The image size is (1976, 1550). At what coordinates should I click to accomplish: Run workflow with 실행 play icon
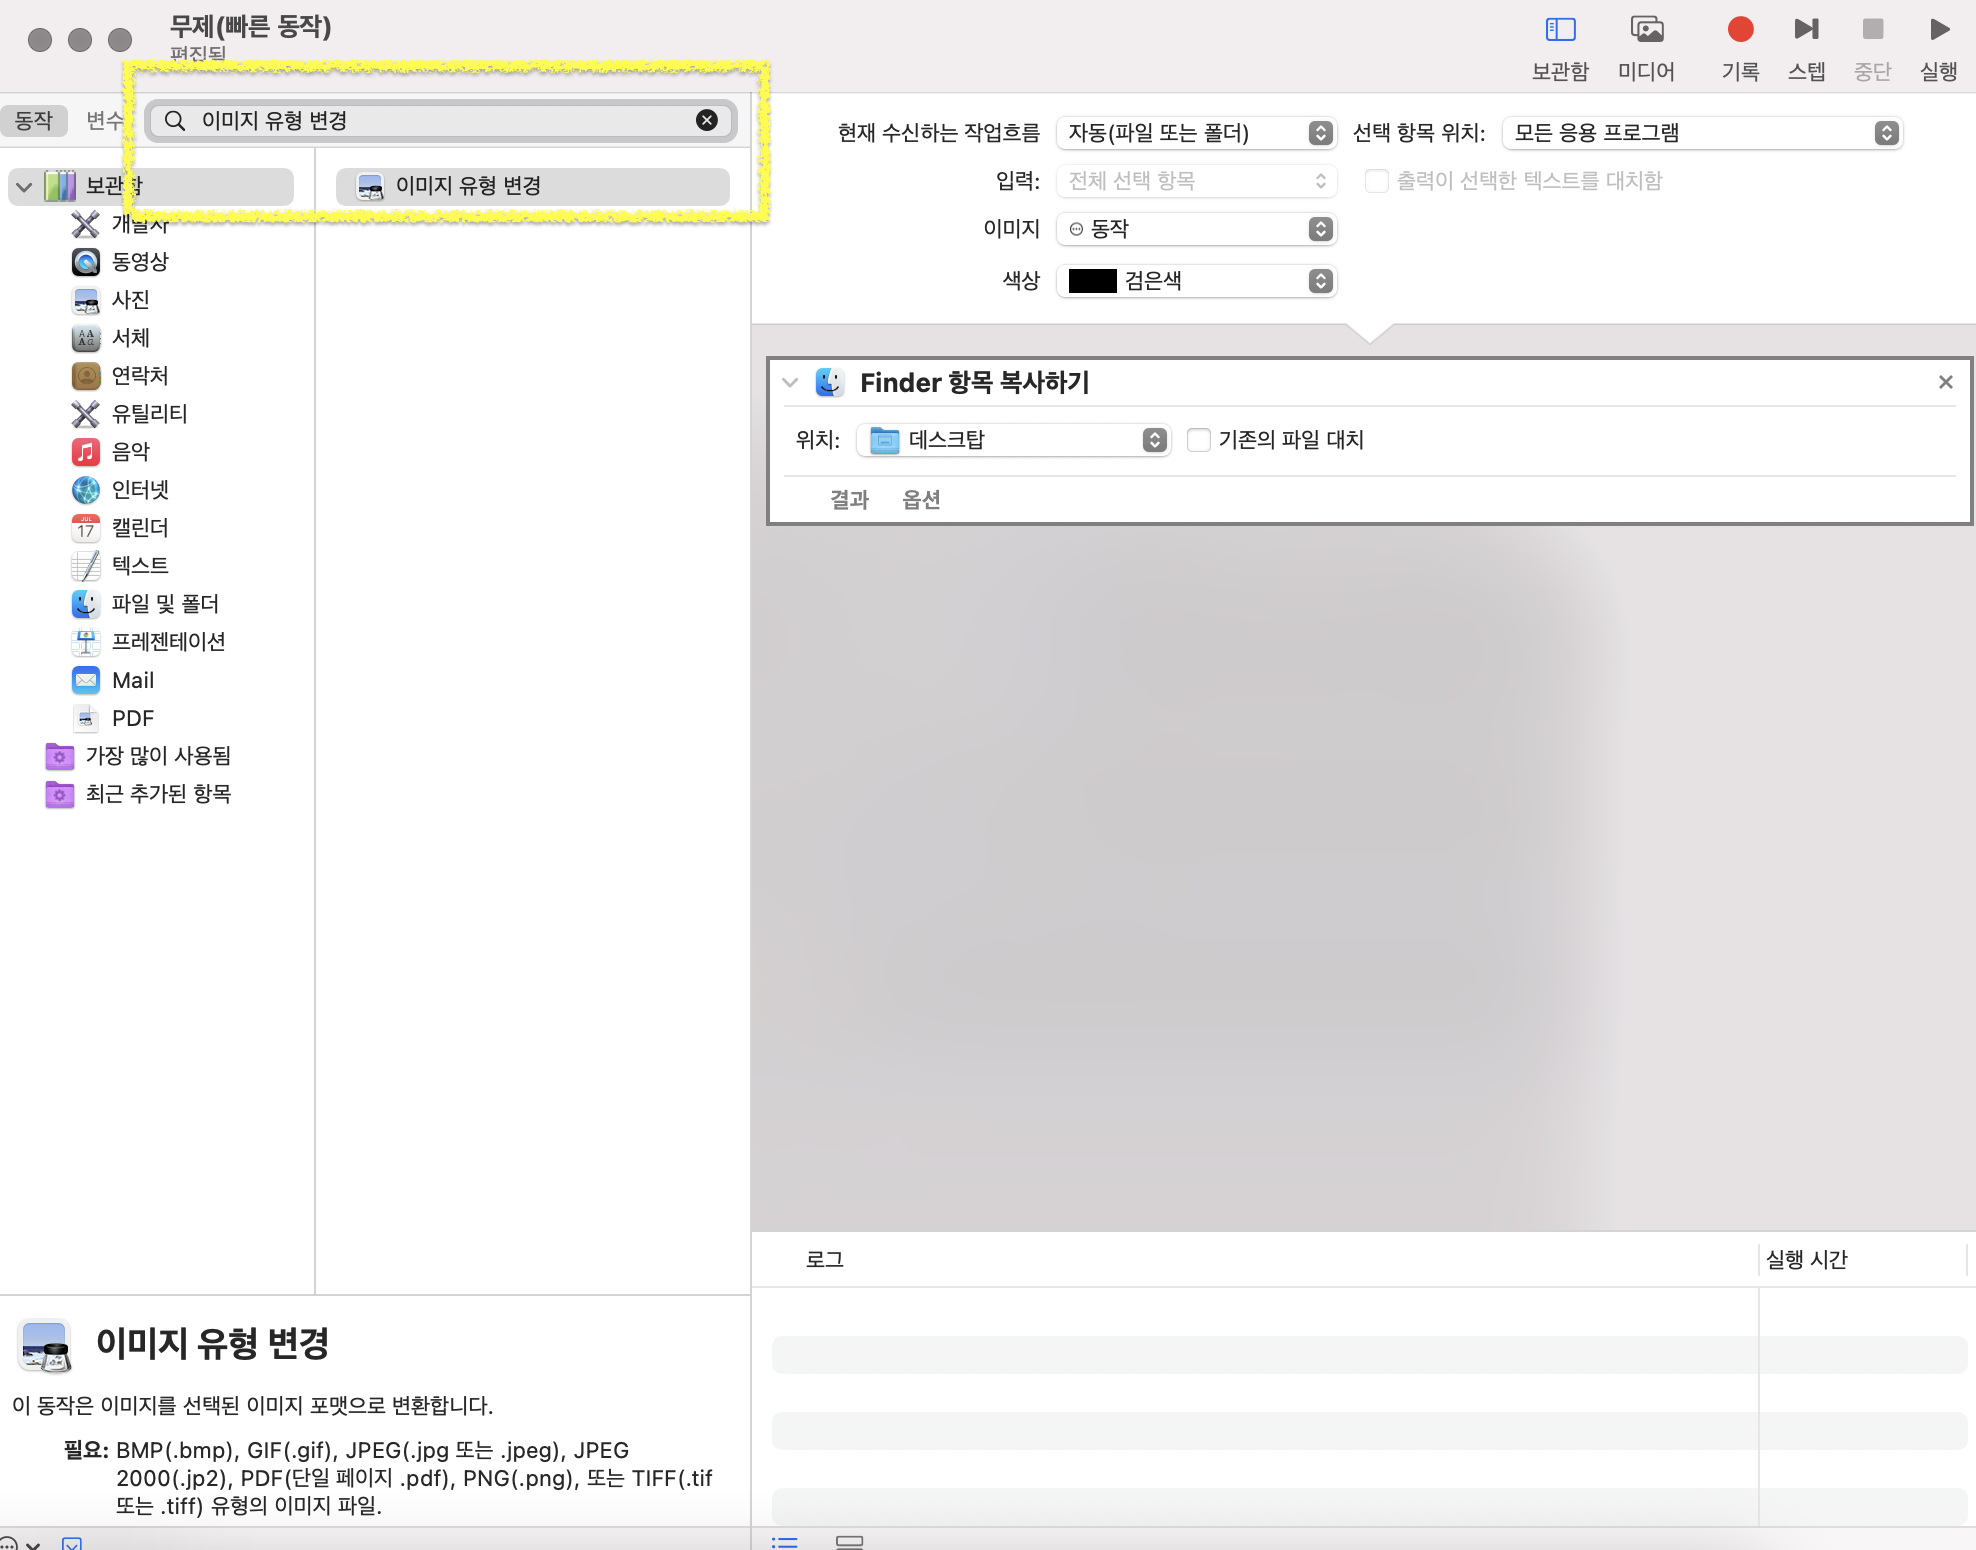[x=1938, y=30]
